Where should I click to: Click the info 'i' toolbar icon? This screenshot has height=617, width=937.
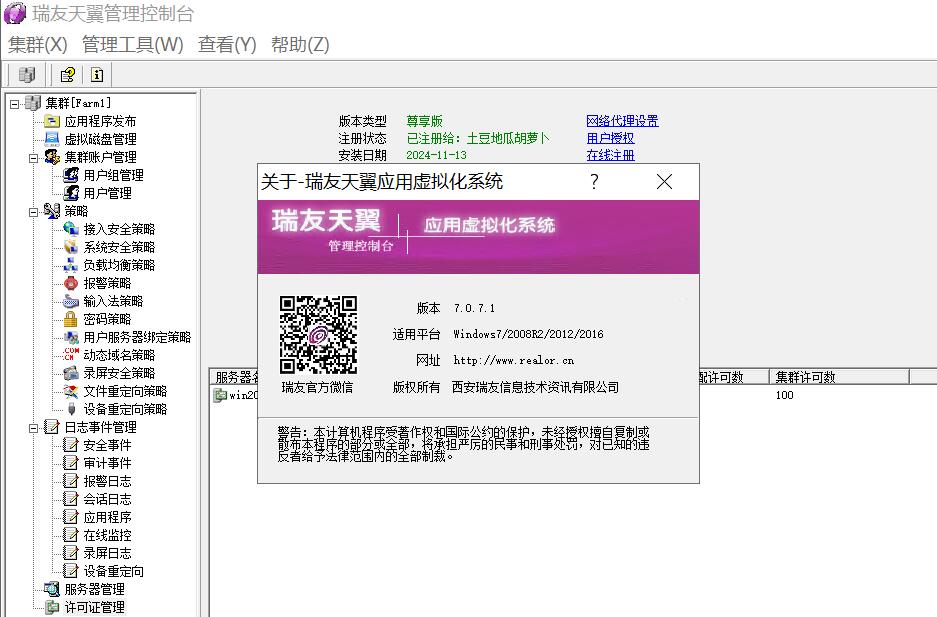click(96, 74)
